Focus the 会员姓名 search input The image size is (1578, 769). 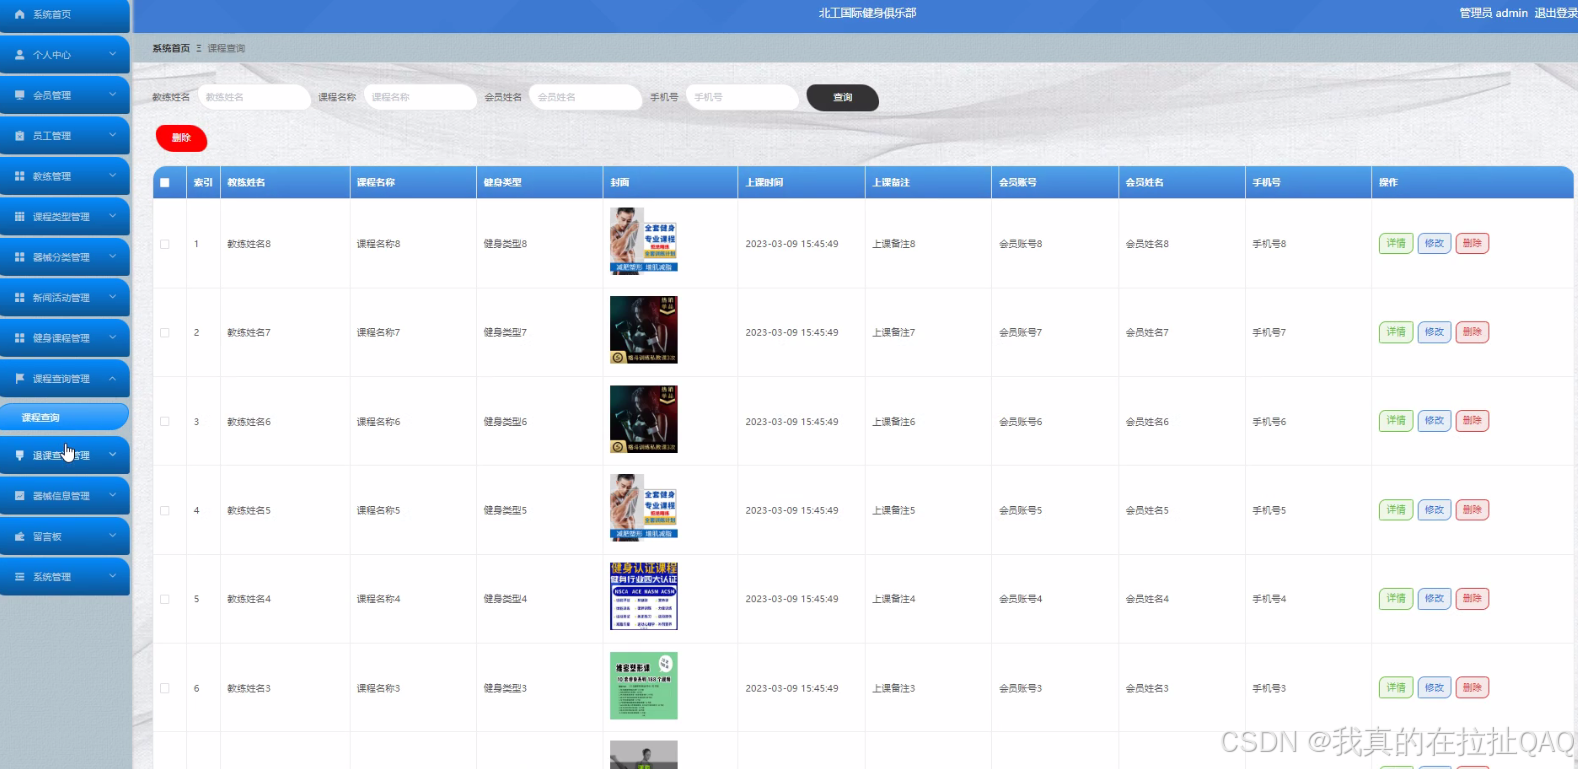(586, 97)
